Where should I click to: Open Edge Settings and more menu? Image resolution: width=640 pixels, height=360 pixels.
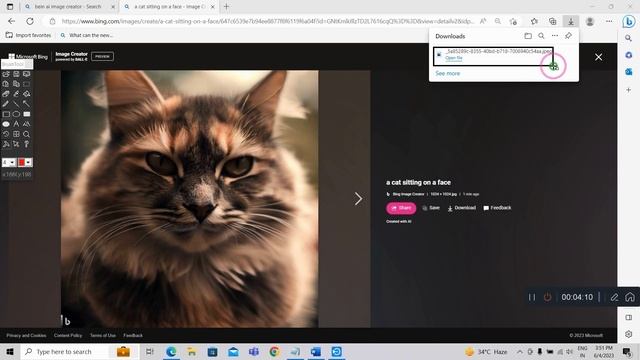609,21
